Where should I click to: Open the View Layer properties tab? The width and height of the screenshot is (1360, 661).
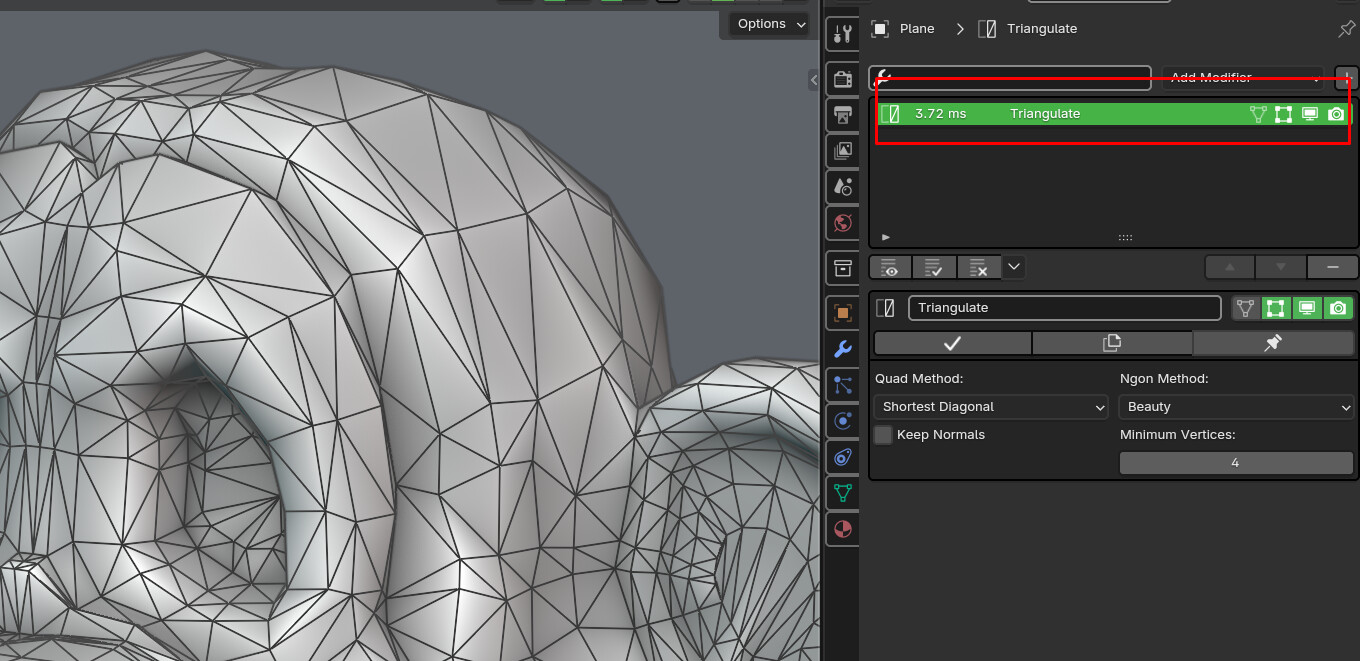843,151
